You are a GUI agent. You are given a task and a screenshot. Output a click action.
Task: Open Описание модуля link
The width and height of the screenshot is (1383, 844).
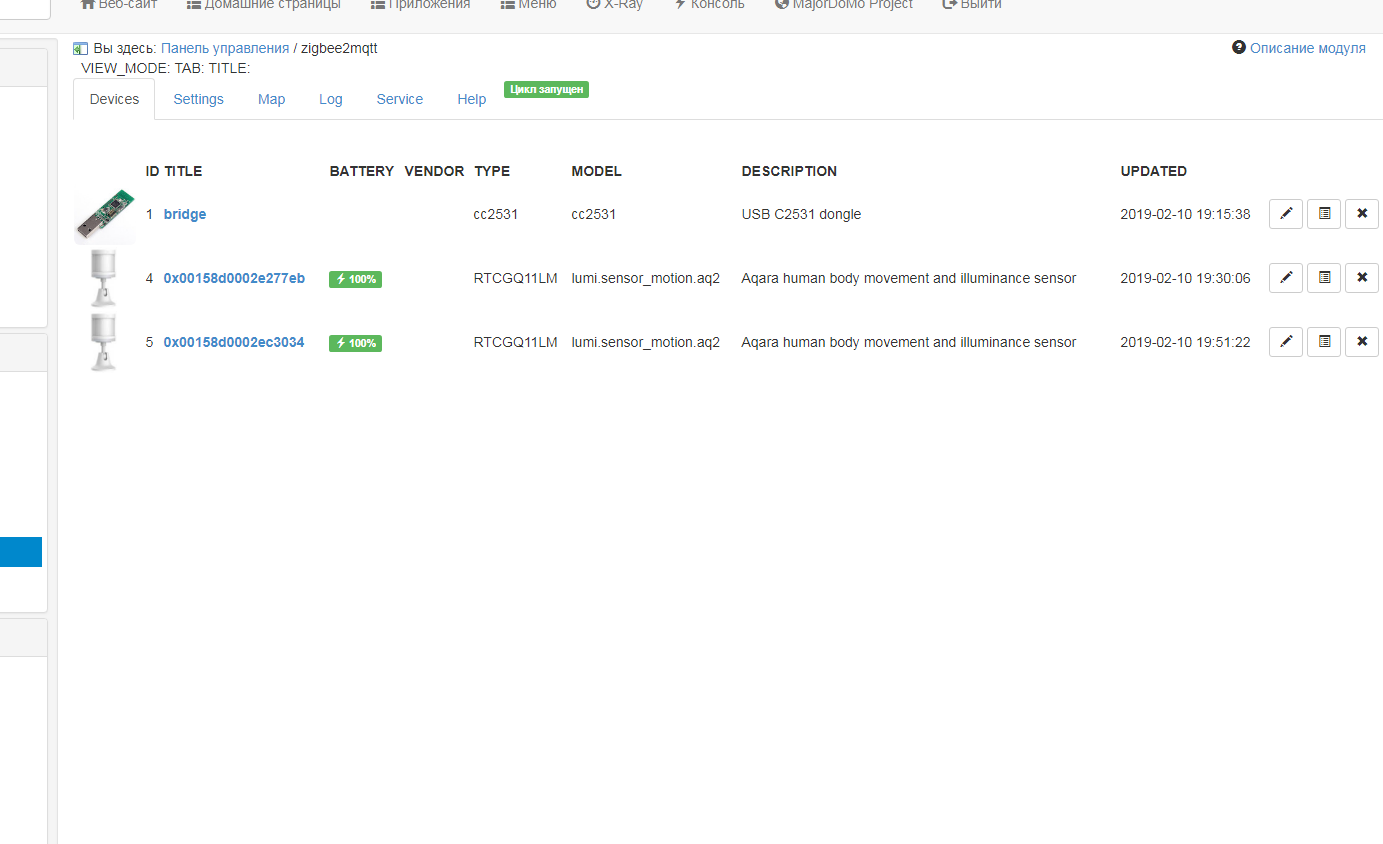1308,48
